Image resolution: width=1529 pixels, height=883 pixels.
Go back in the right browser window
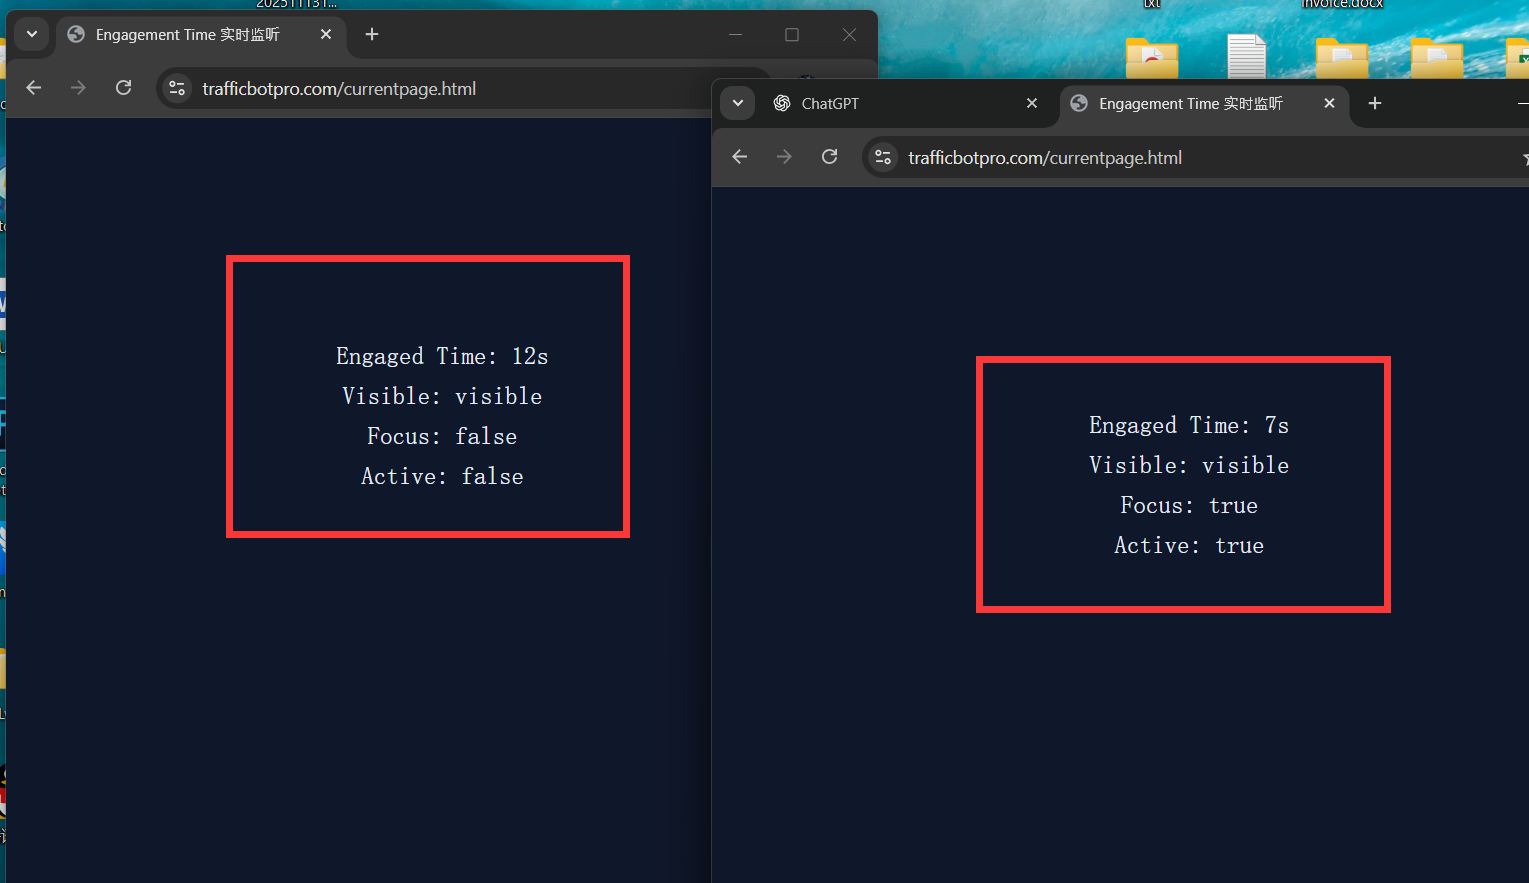coord(740,157)
